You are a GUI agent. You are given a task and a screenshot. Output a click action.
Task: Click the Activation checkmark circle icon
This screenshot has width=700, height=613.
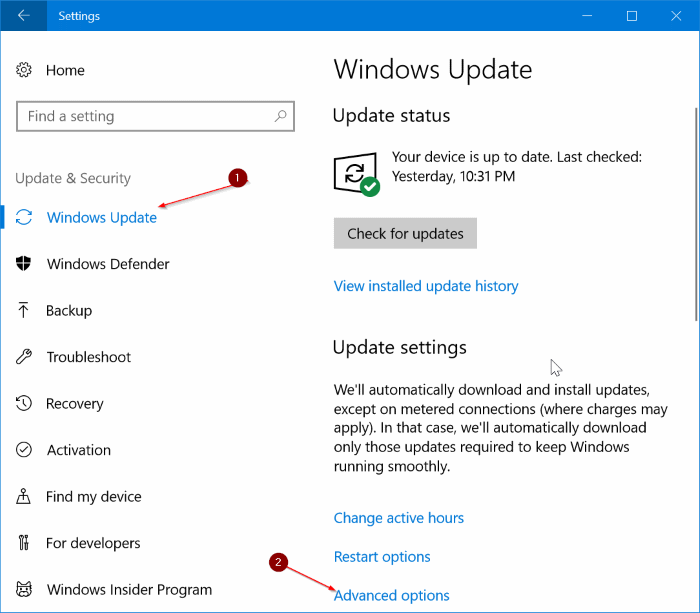24,450
